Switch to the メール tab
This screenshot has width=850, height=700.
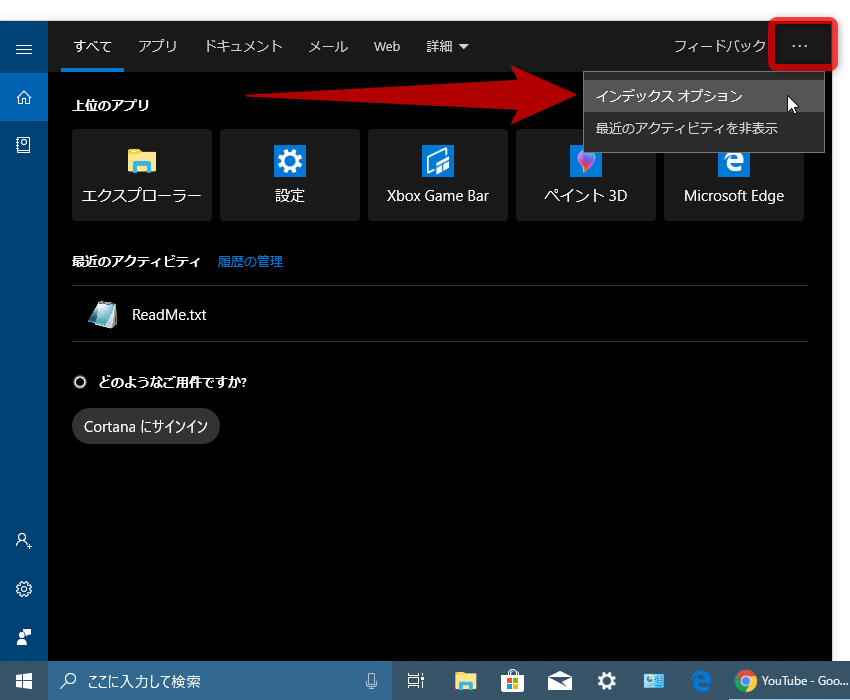[x=329, y=47]
